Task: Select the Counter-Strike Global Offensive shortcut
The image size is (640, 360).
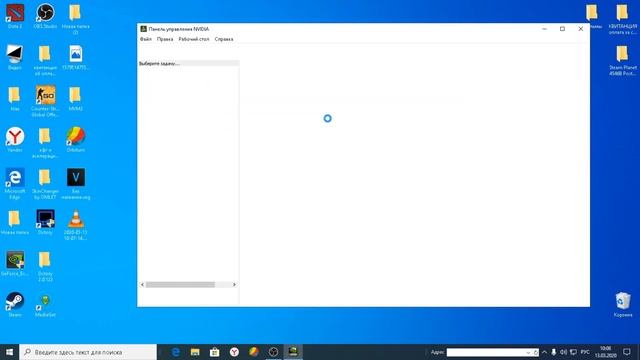Action: click(x=45, y=101)
